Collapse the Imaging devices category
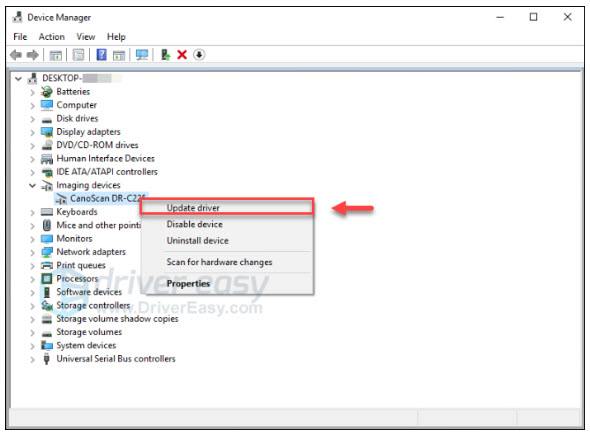590x435 pixels. 33,185
